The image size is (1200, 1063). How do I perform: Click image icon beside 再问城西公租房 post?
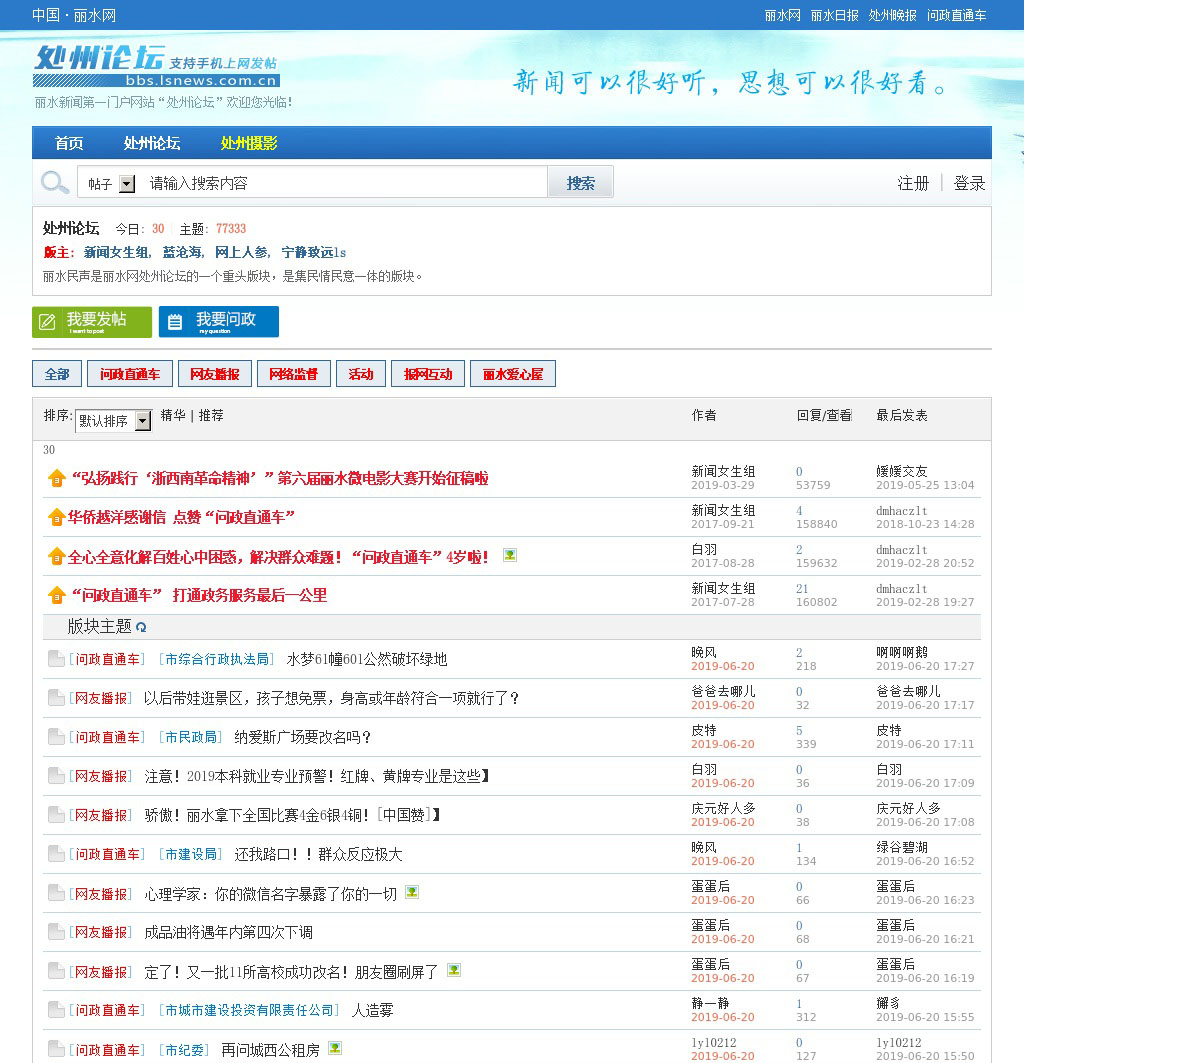pos(335,1048)
